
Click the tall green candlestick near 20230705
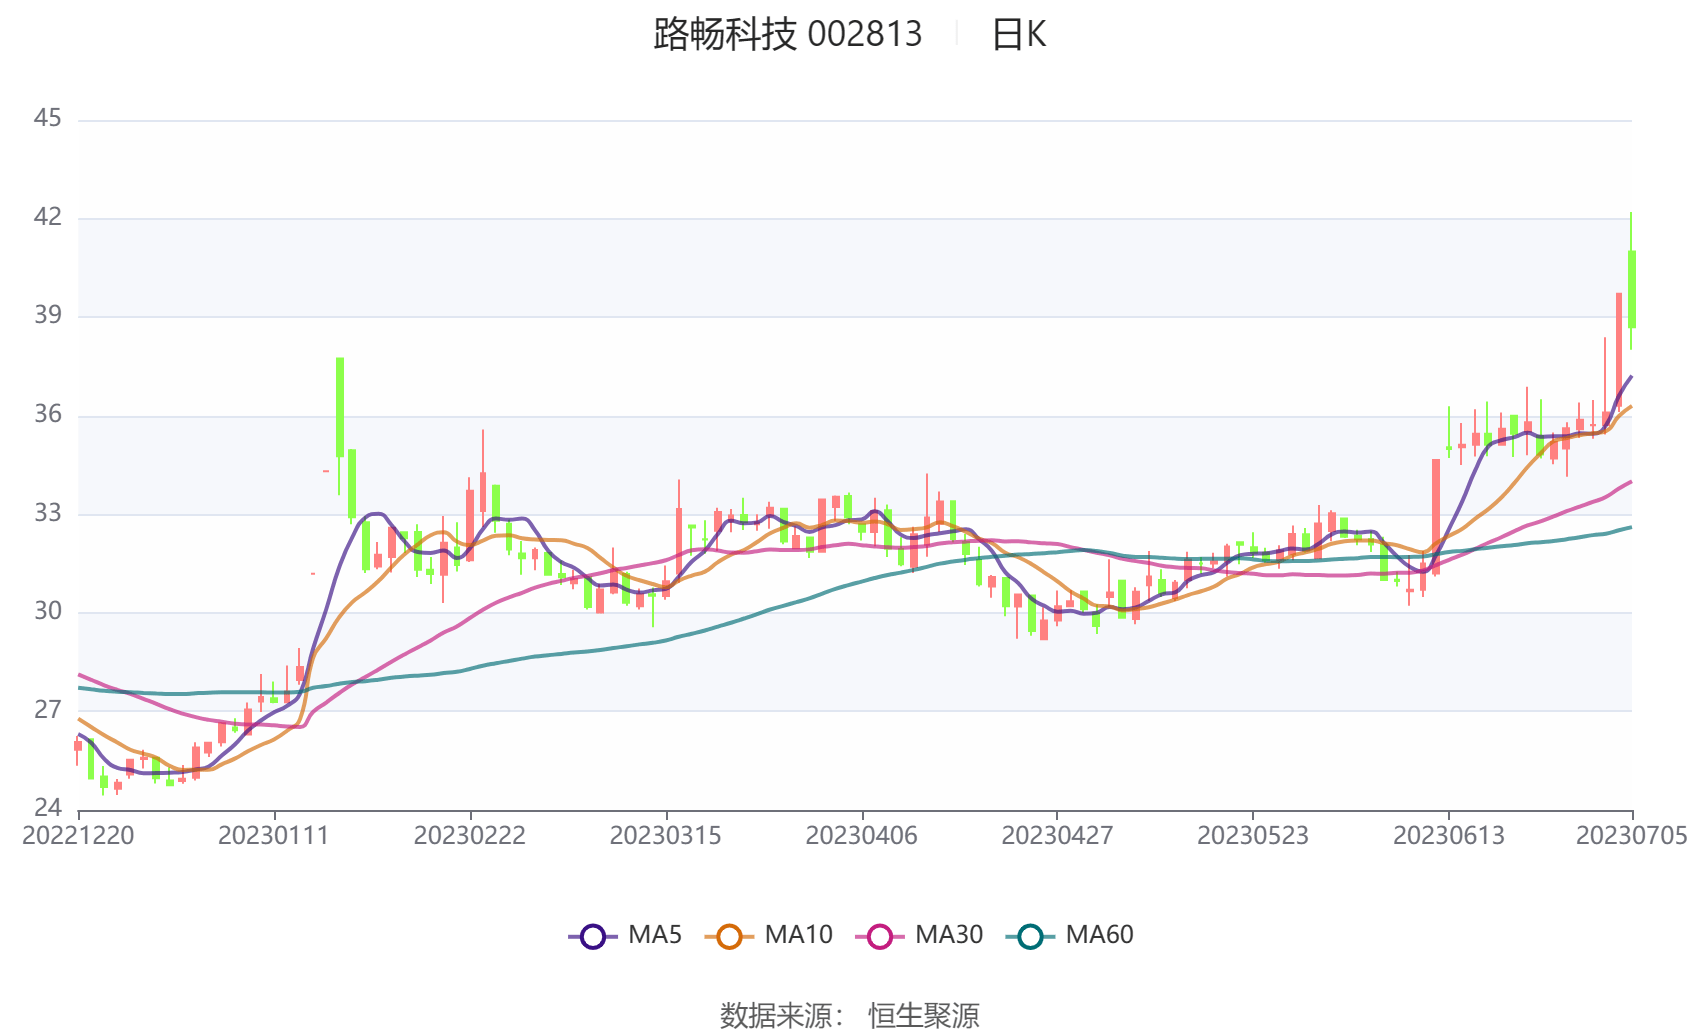point(1632,289)
